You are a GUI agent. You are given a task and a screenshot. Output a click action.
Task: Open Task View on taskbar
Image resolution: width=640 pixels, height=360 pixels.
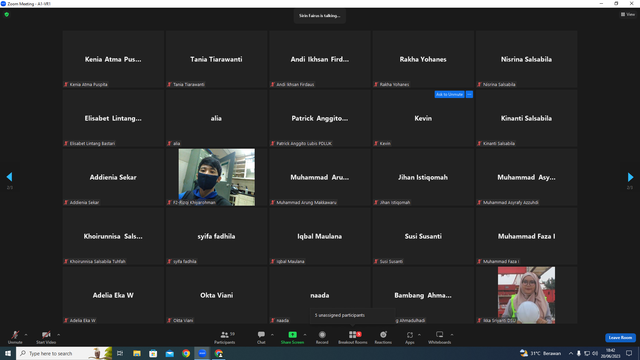120,353
